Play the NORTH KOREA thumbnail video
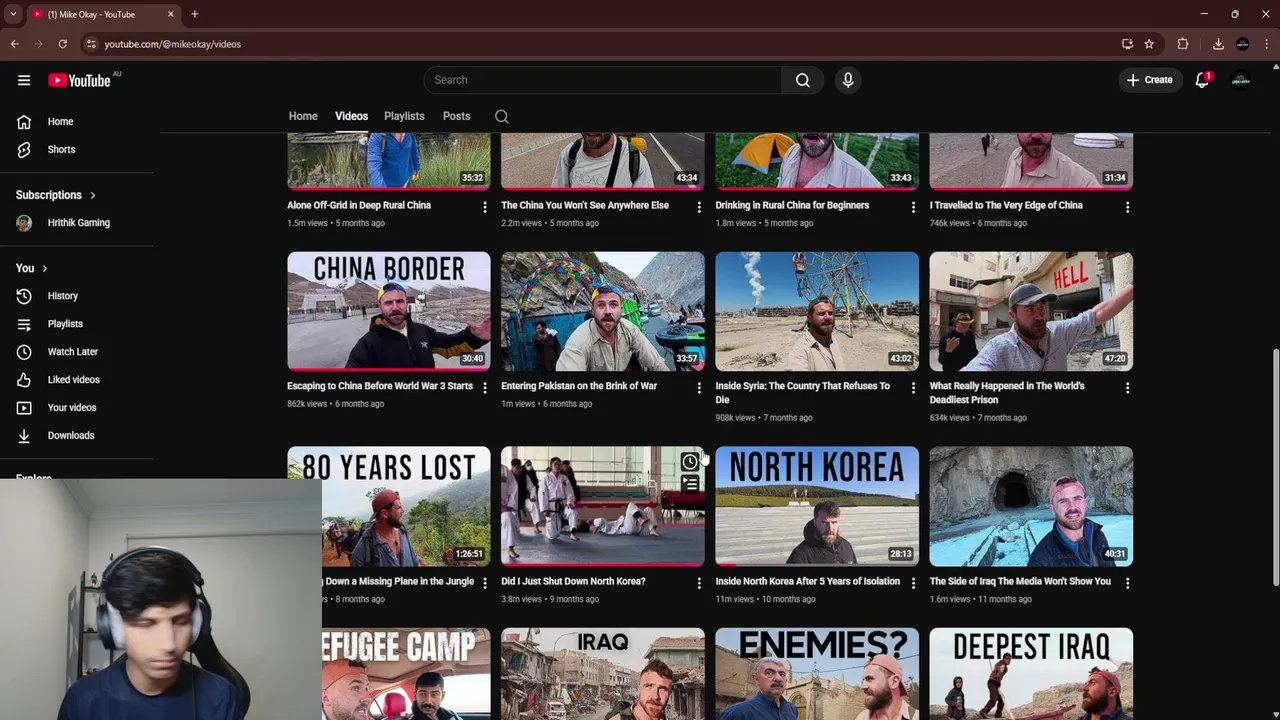This screenshot has width=1280, height=720. (817, 506)
